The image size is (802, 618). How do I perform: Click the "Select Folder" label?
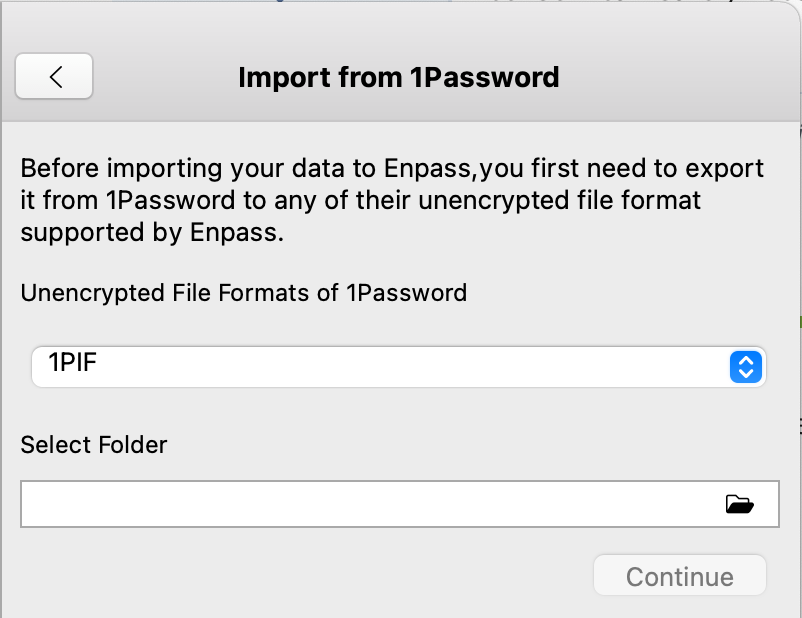click(x=94, y=444)
